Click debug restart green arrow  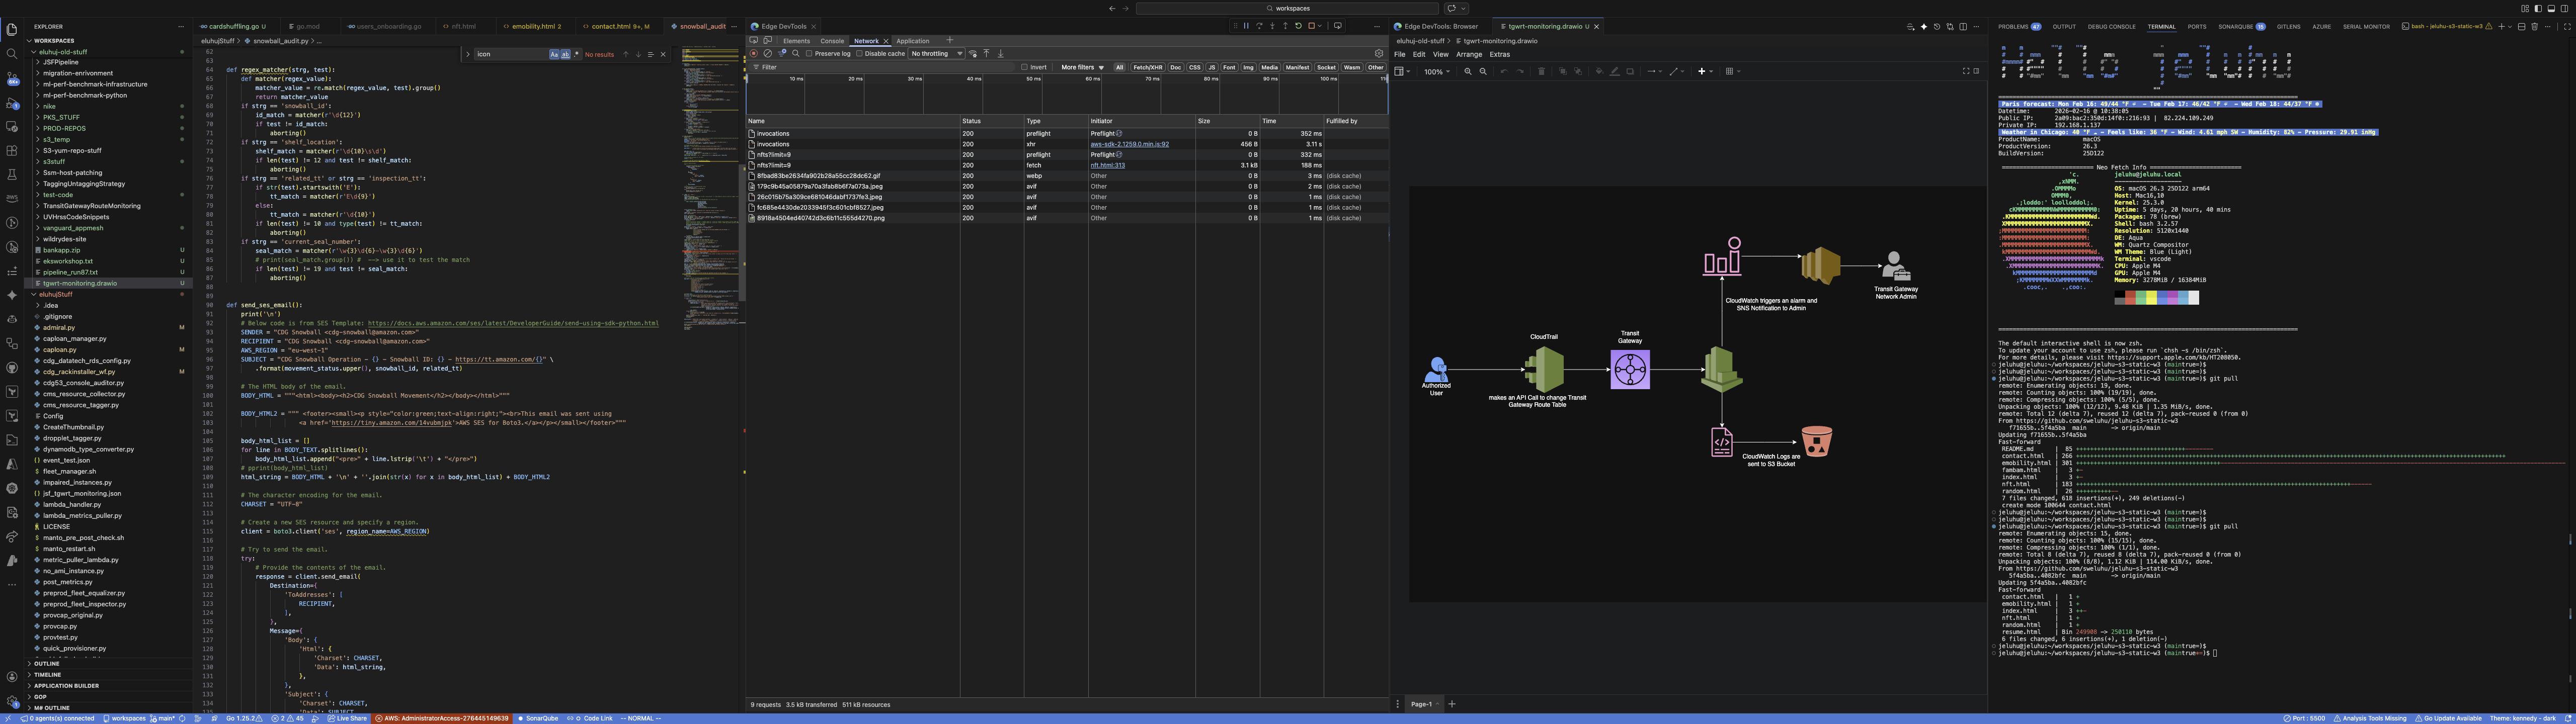point(1298,26)
